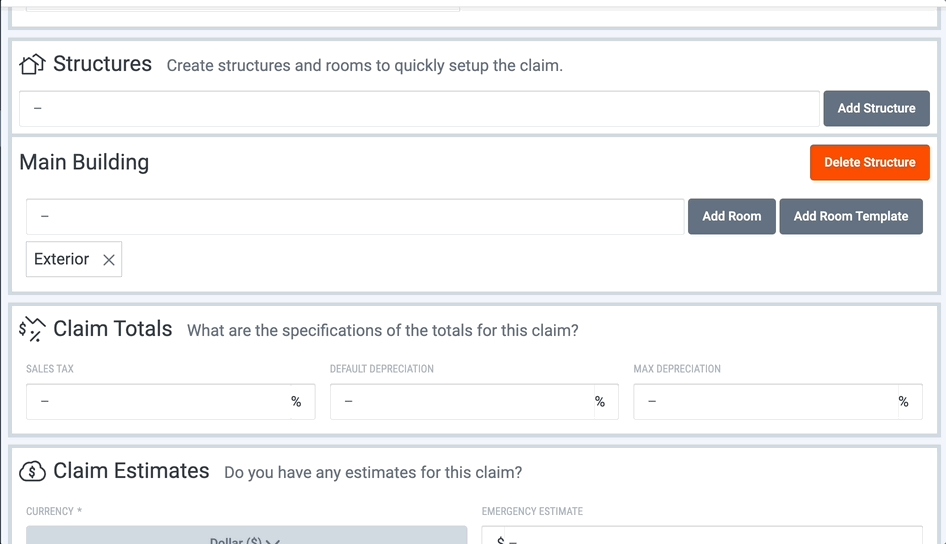Click the Emergency Estimate input field
This screenshot has width=946, height=544.
tap(702, 536)
